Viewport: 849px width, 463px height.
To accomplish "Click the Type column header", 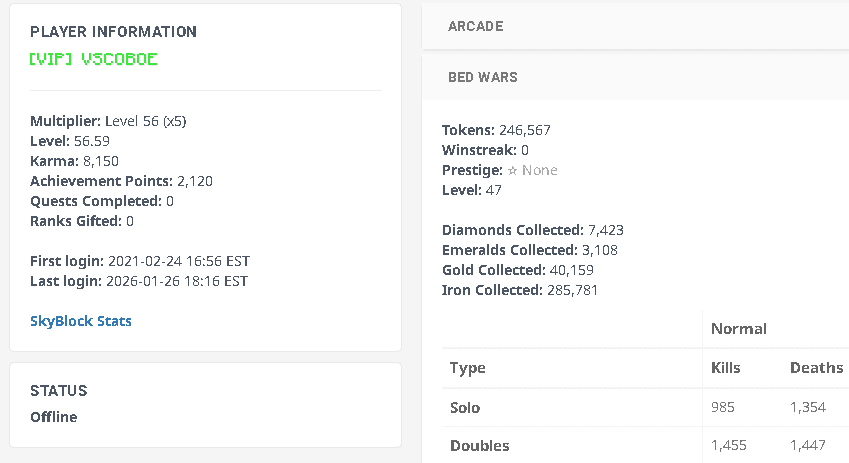I will [x=468, y=368].
